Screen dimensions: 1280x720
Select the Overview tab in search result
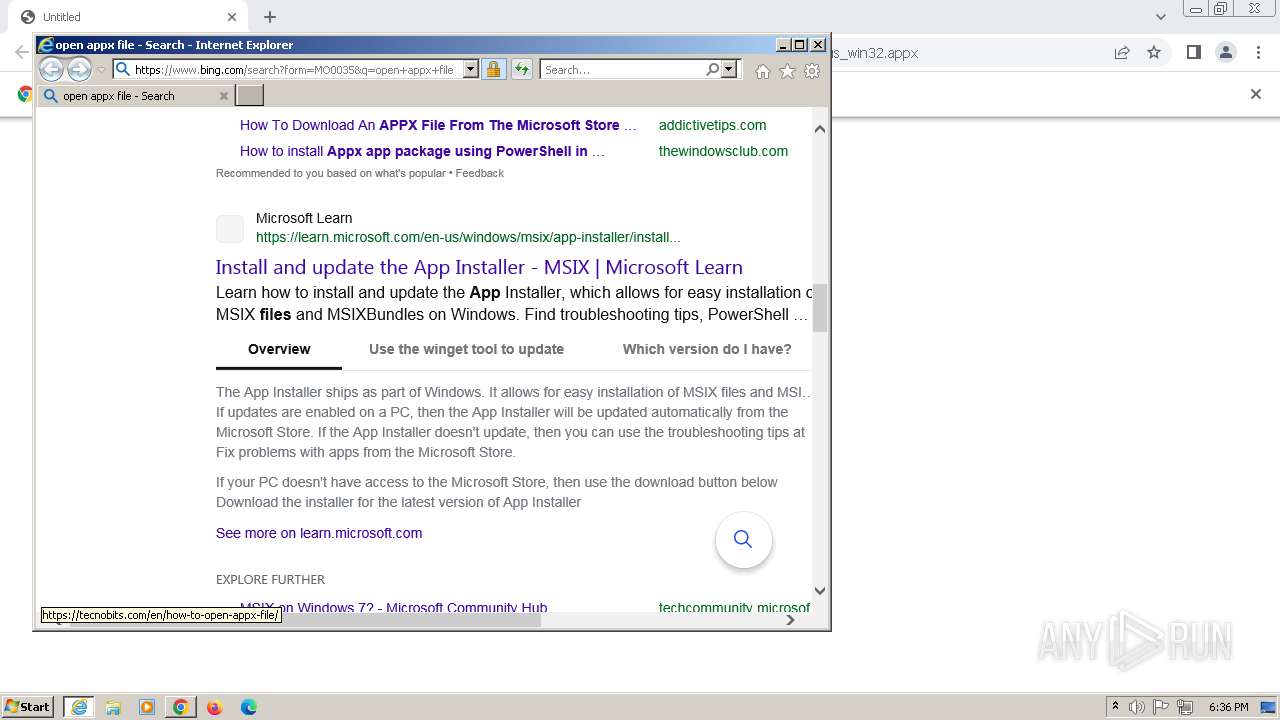279,349
